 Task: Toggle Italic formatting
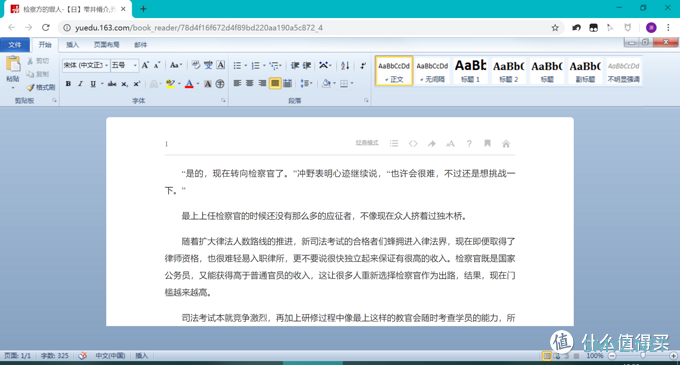(x=80, y=84)
